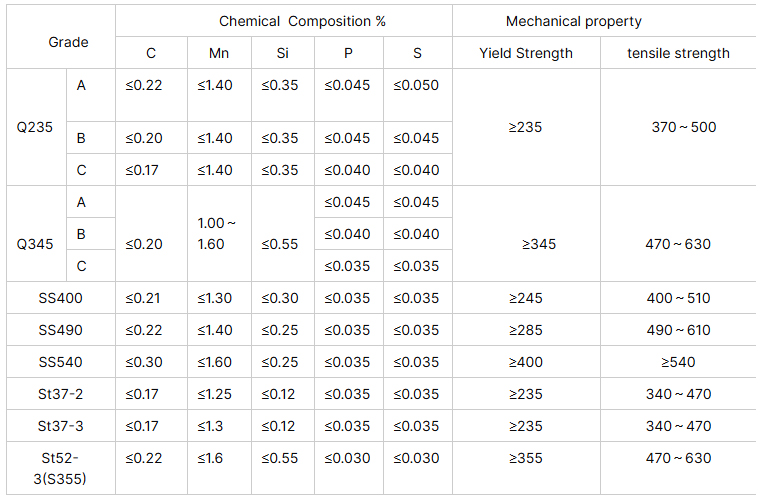
Task: Click the Q345 grade cell
Action: 35,244
